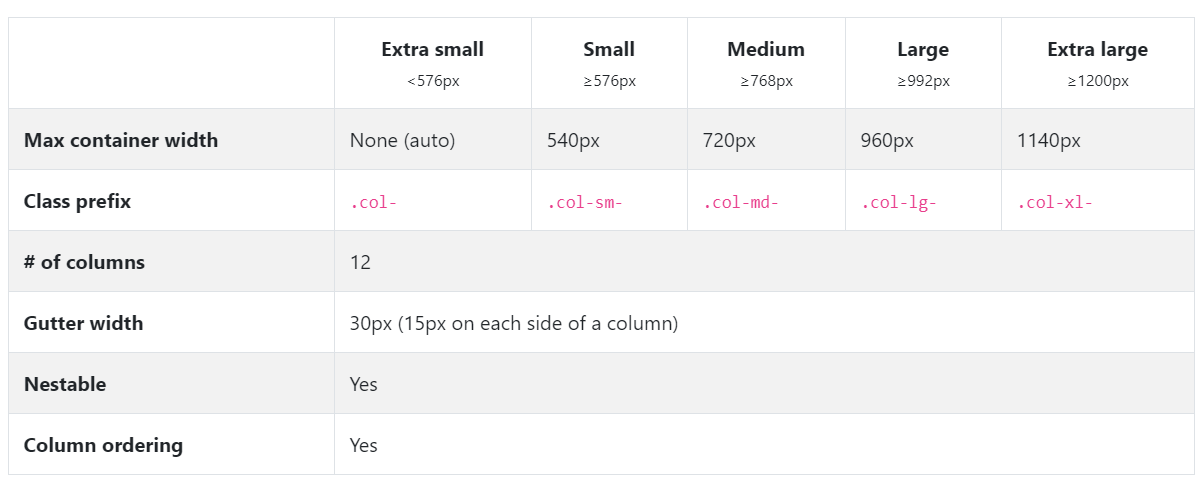Click the .col-sm- code text
1203x492 pixels.
585,203
